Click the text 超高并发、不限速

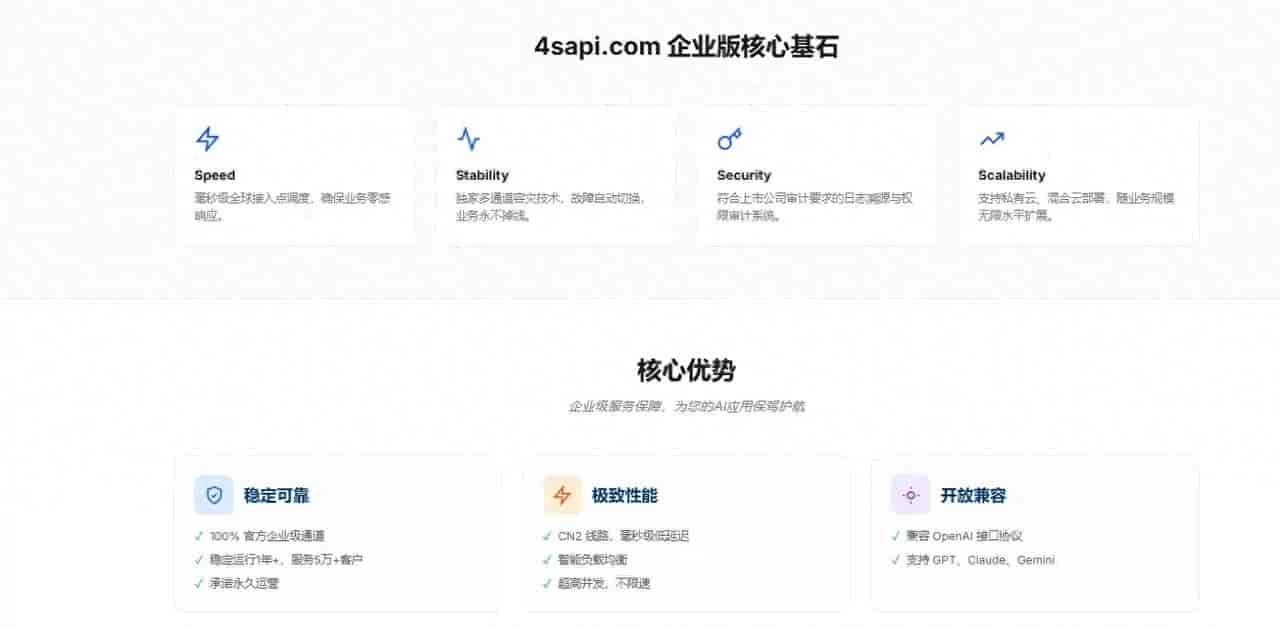click(604, 583)
